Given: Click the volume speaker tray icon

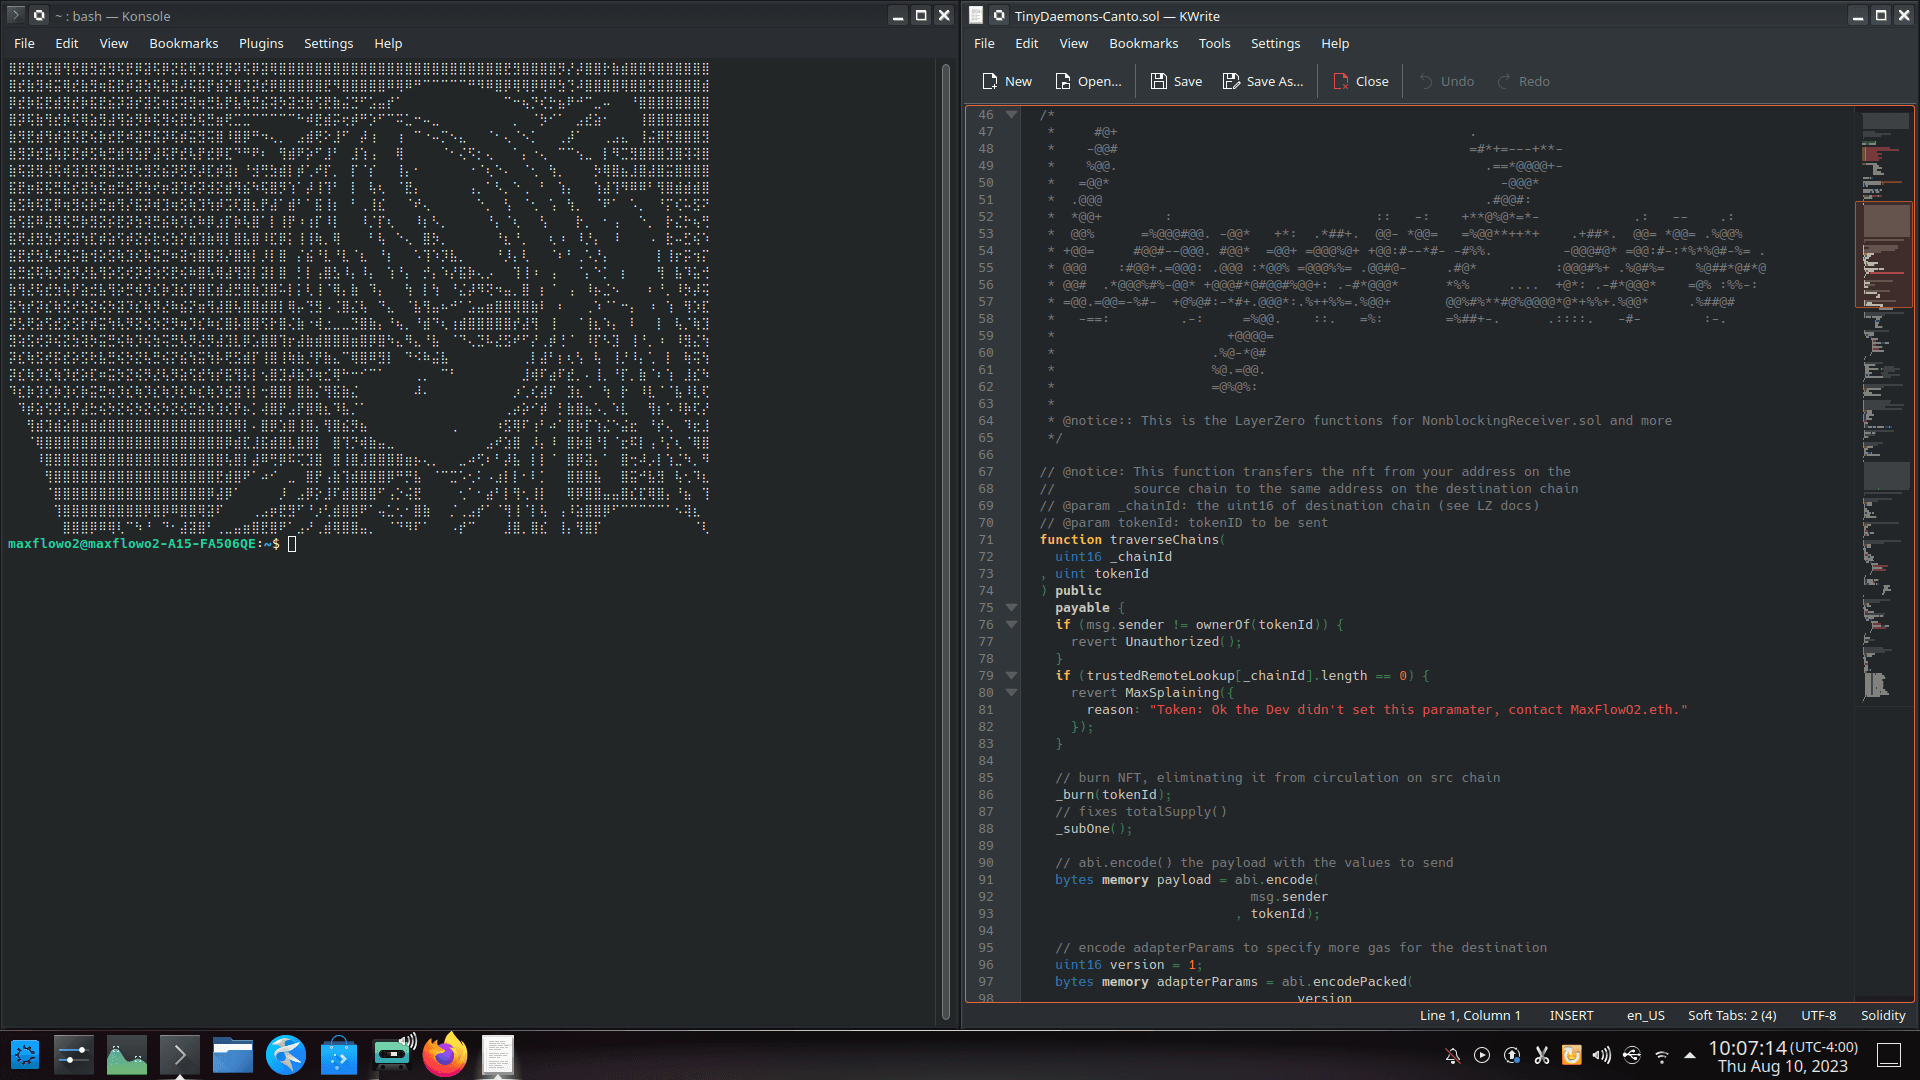Looking at the screenshot, I should click(1601, 1055).
